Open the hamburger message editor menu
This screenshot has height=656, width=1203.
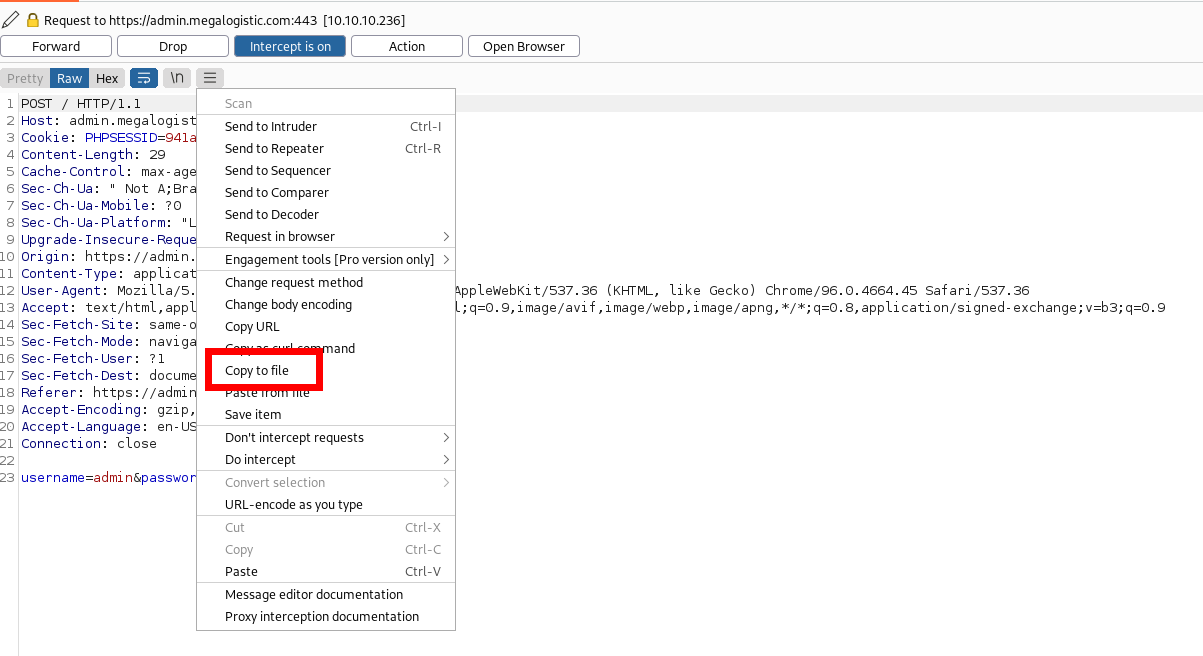point(210,78)
